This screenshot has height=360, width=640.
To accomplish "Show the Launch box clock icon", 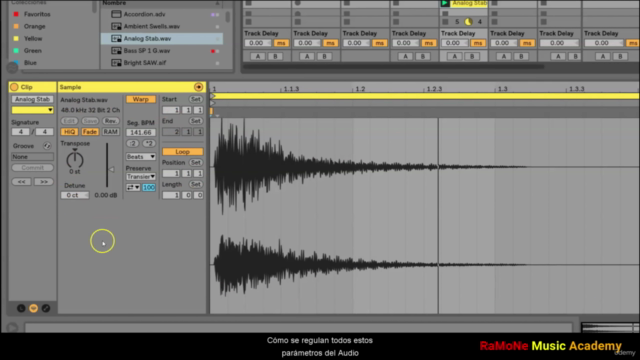I will pos(21,308).
